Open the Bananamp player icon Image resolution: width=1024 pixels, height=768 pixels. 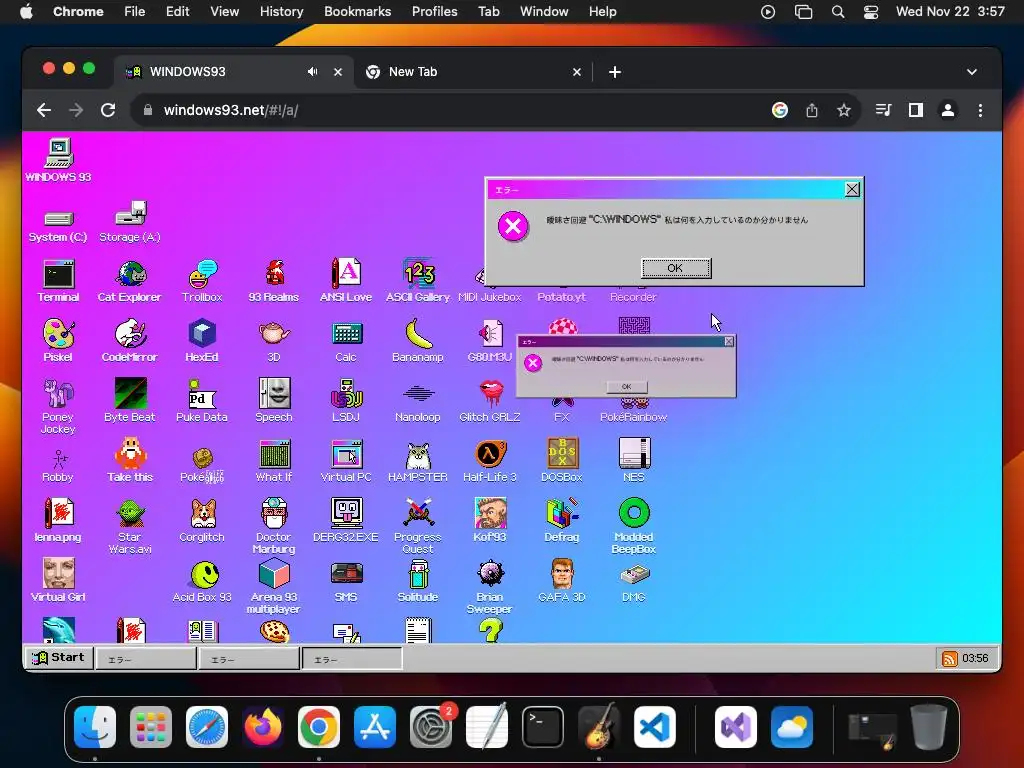tap(418, 341)
